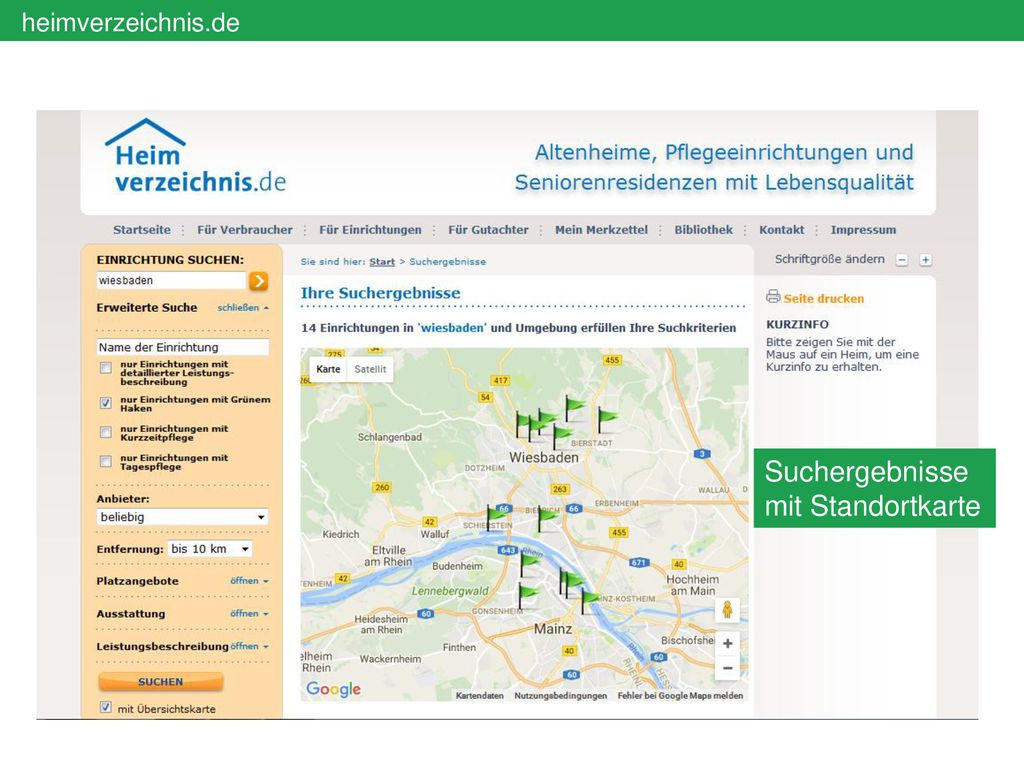Image resolution: width=1024 pixels, height=768 pixels.
Task: Open Nutzungsbedingungen link below the map
Action: (x=560, y=696)
